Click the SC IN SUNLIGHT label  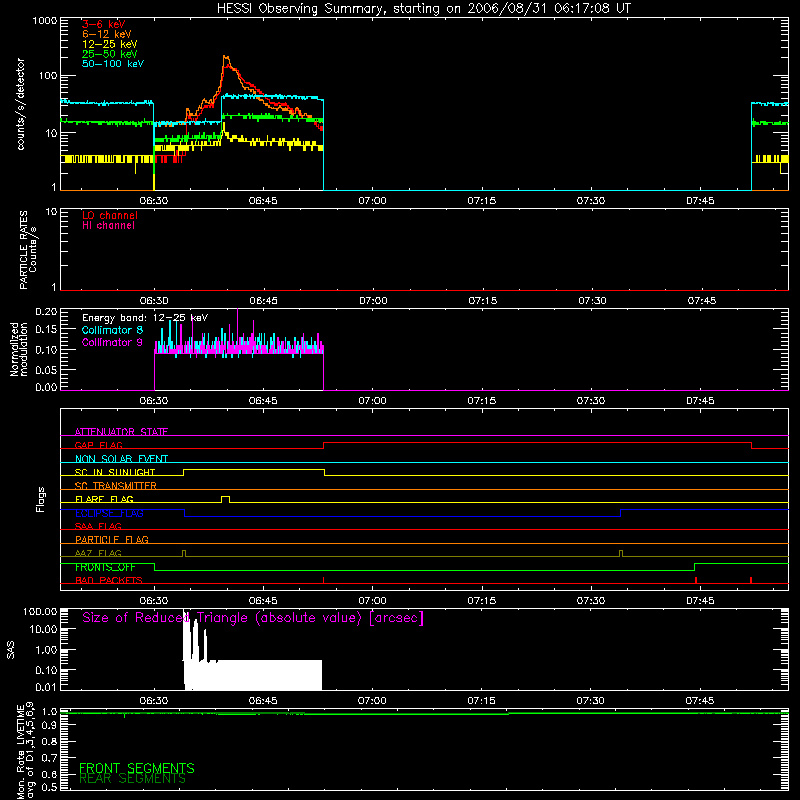(115, 472)
